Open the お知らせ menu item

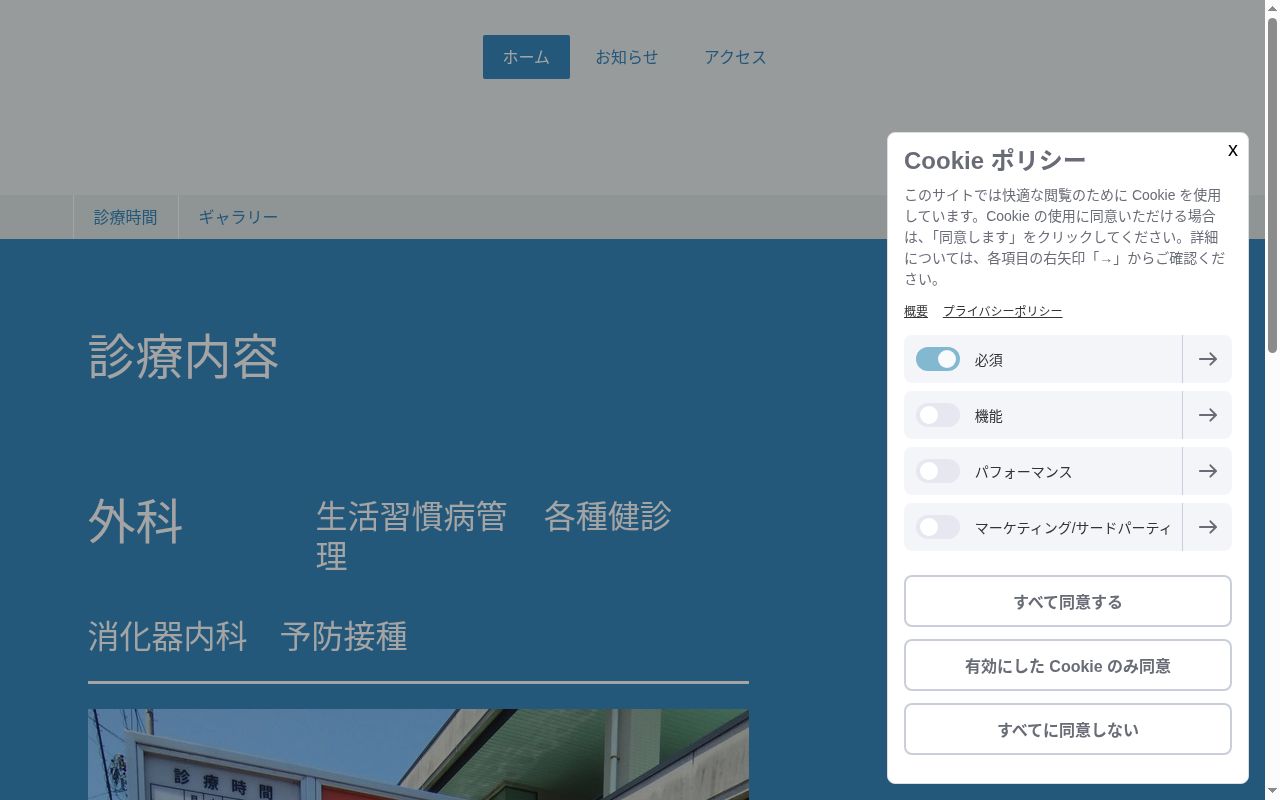coord(627,57)
